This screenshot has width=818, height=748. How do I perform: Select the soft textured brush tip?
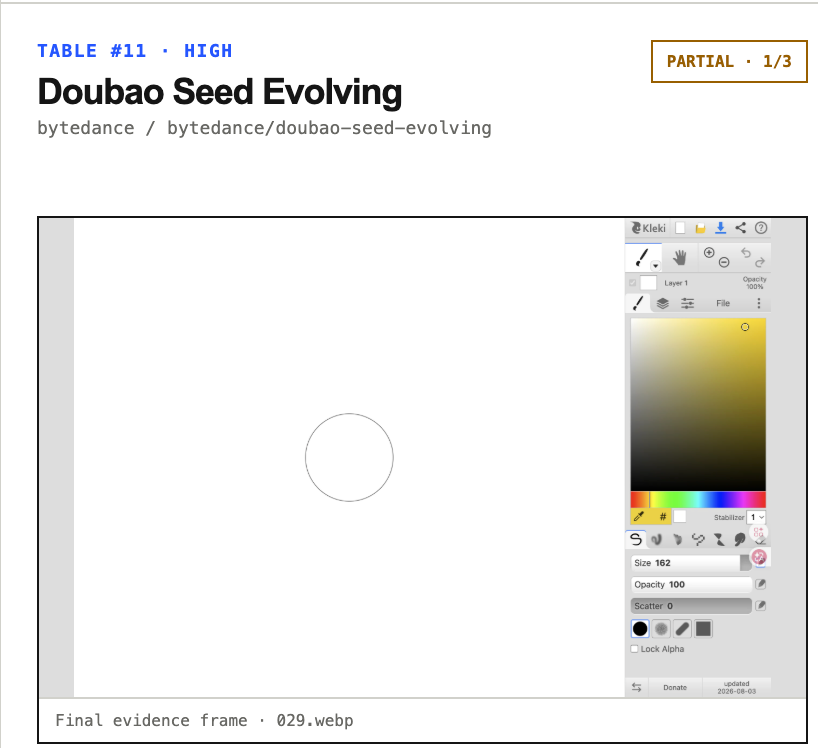[x=661, y=629]
